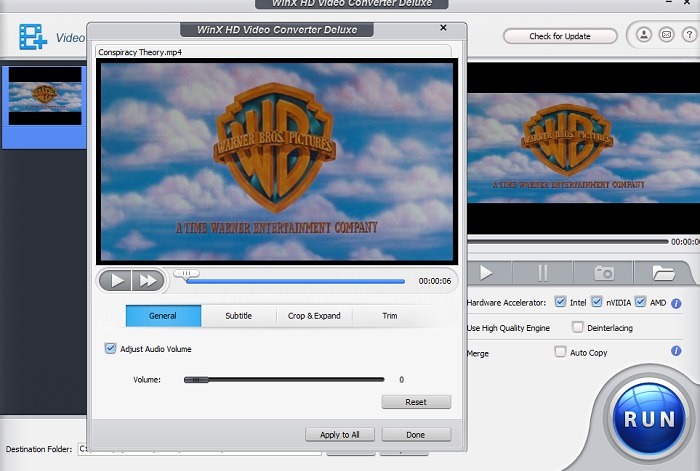The image size is (700, 471).
Task: Click the add Video icon in toolbar
Action: point(33,37)
